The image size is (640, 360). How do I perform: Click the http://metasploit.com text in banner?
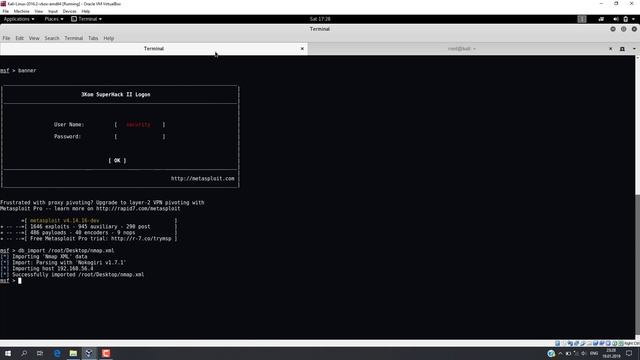202,179
